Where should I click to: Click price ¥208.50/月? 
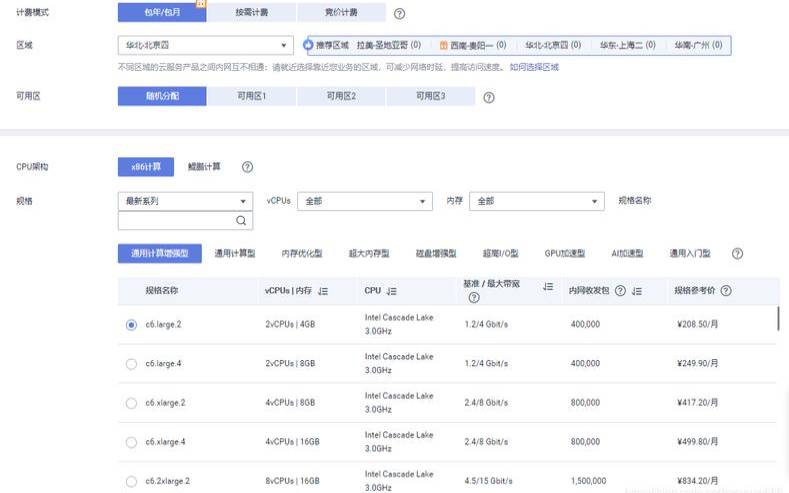click(x=697, y=324)
